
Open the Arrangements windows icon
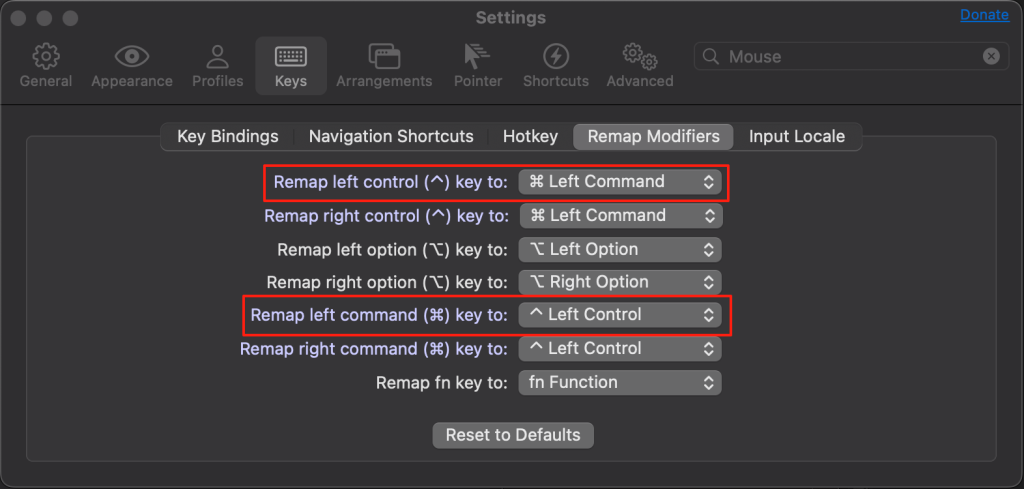[384, 57]
